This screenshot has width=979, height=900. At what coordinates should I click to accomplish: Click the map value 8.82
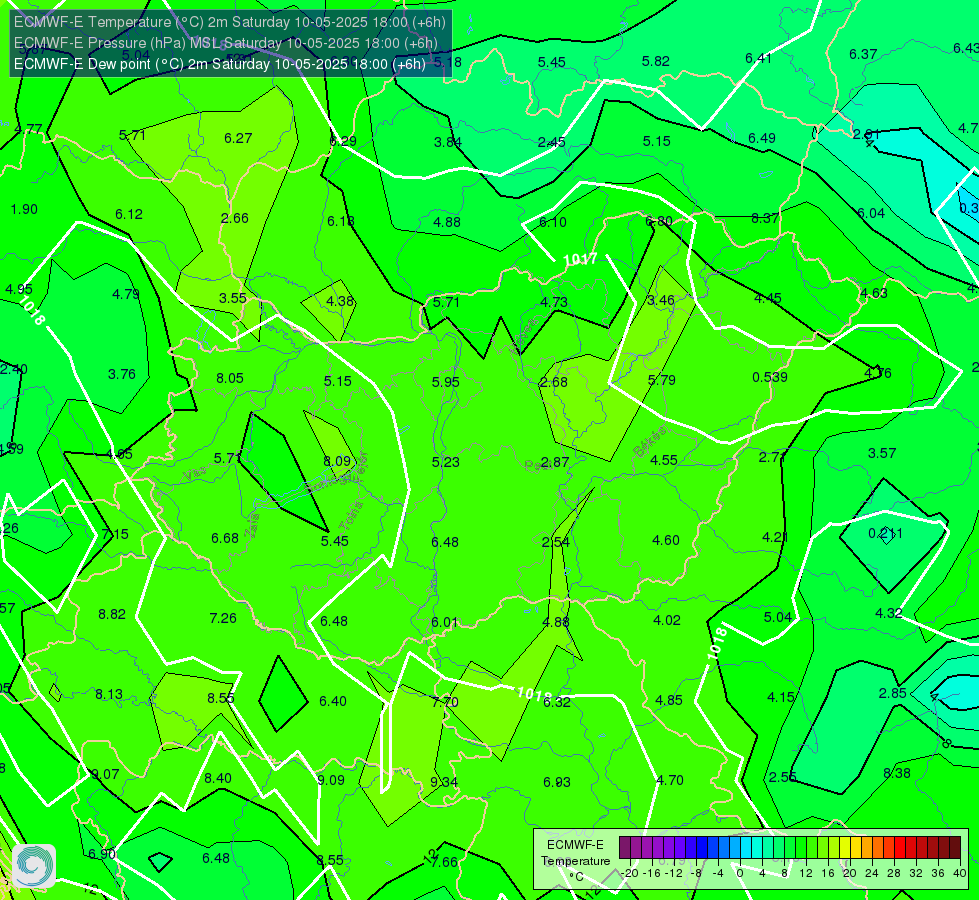point(112,615)
